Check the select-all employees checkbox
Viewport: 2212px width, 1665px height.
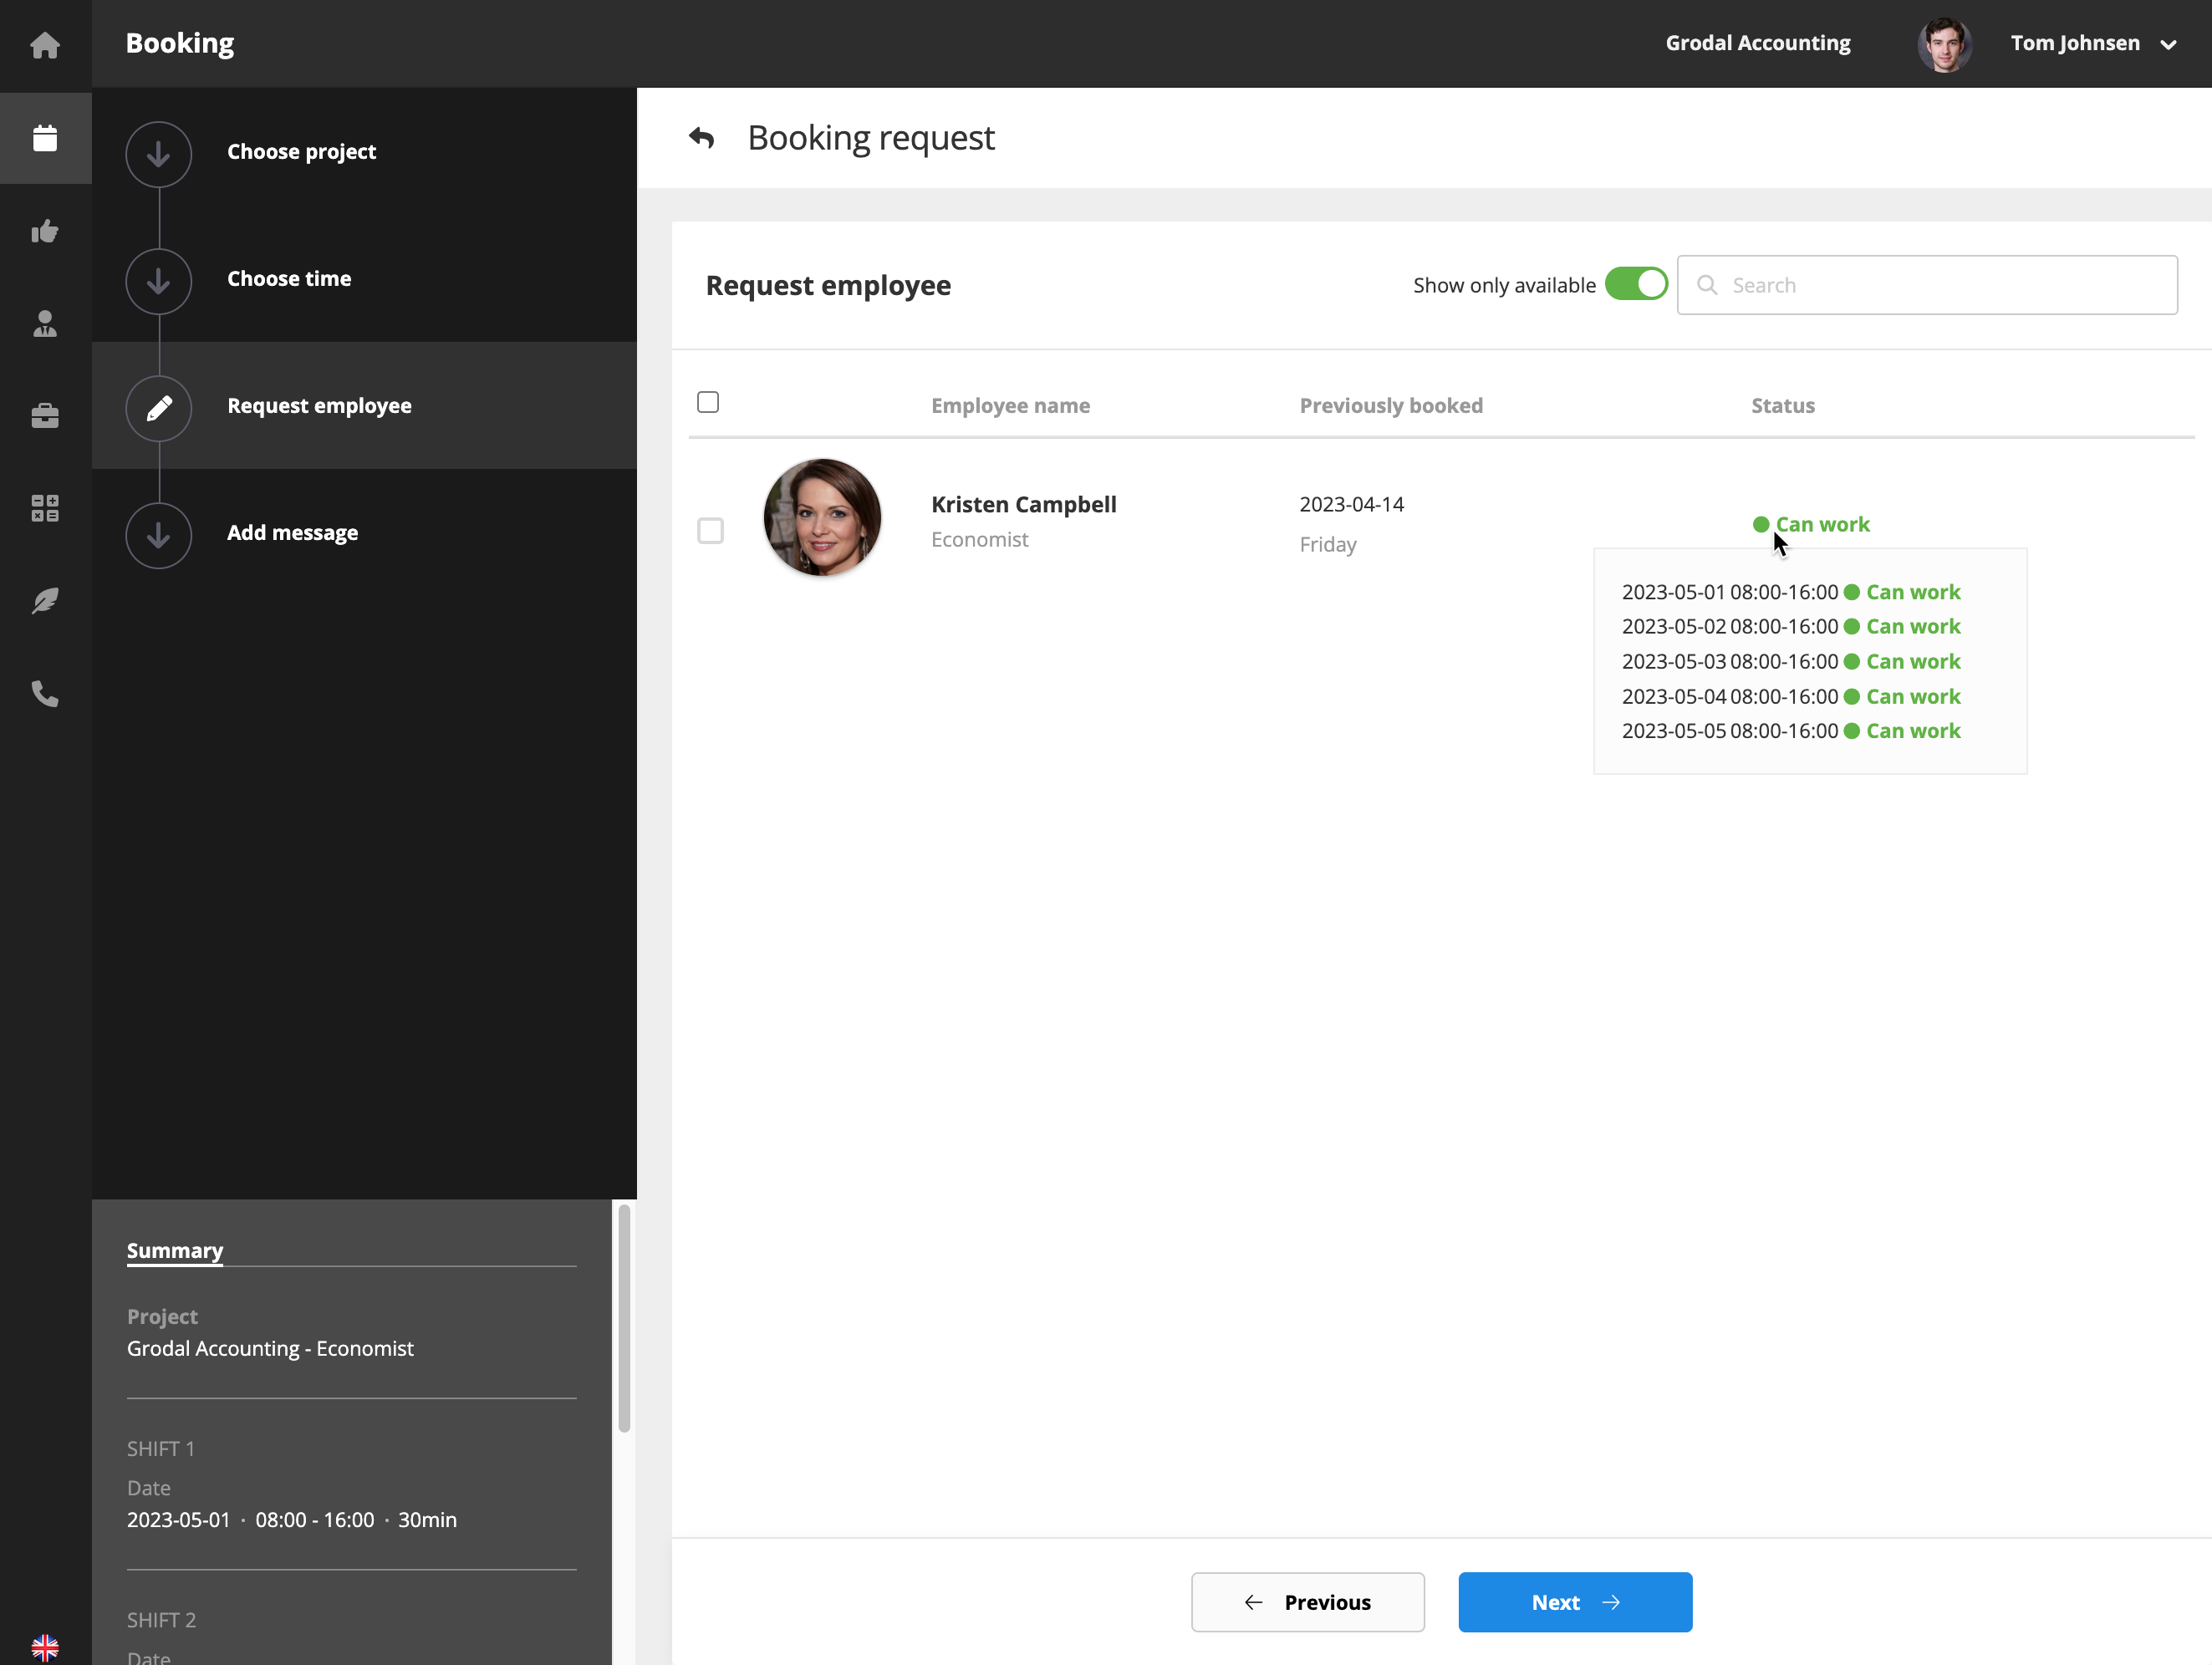tap(708, 402)
